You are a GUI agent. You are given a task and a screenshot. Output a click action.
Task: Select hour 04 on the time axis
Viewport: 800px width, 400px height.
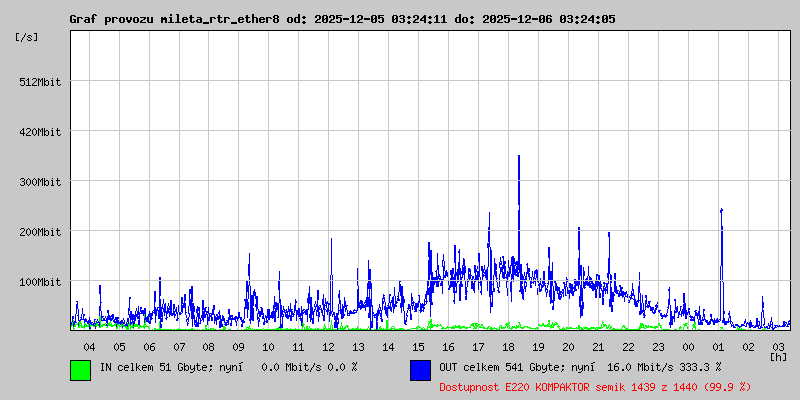(x=89, y=346)
